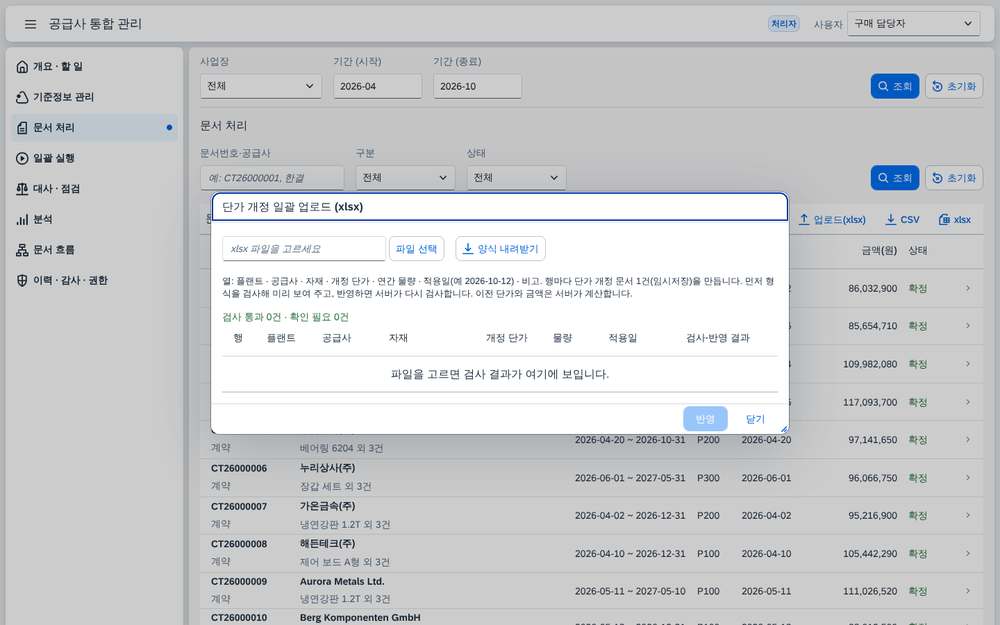The width and height of the screenshot is (1000, 625).
Task: Open 이력 · 감사 · 권한 in sidebar
Action: click(x=94, y=281)
